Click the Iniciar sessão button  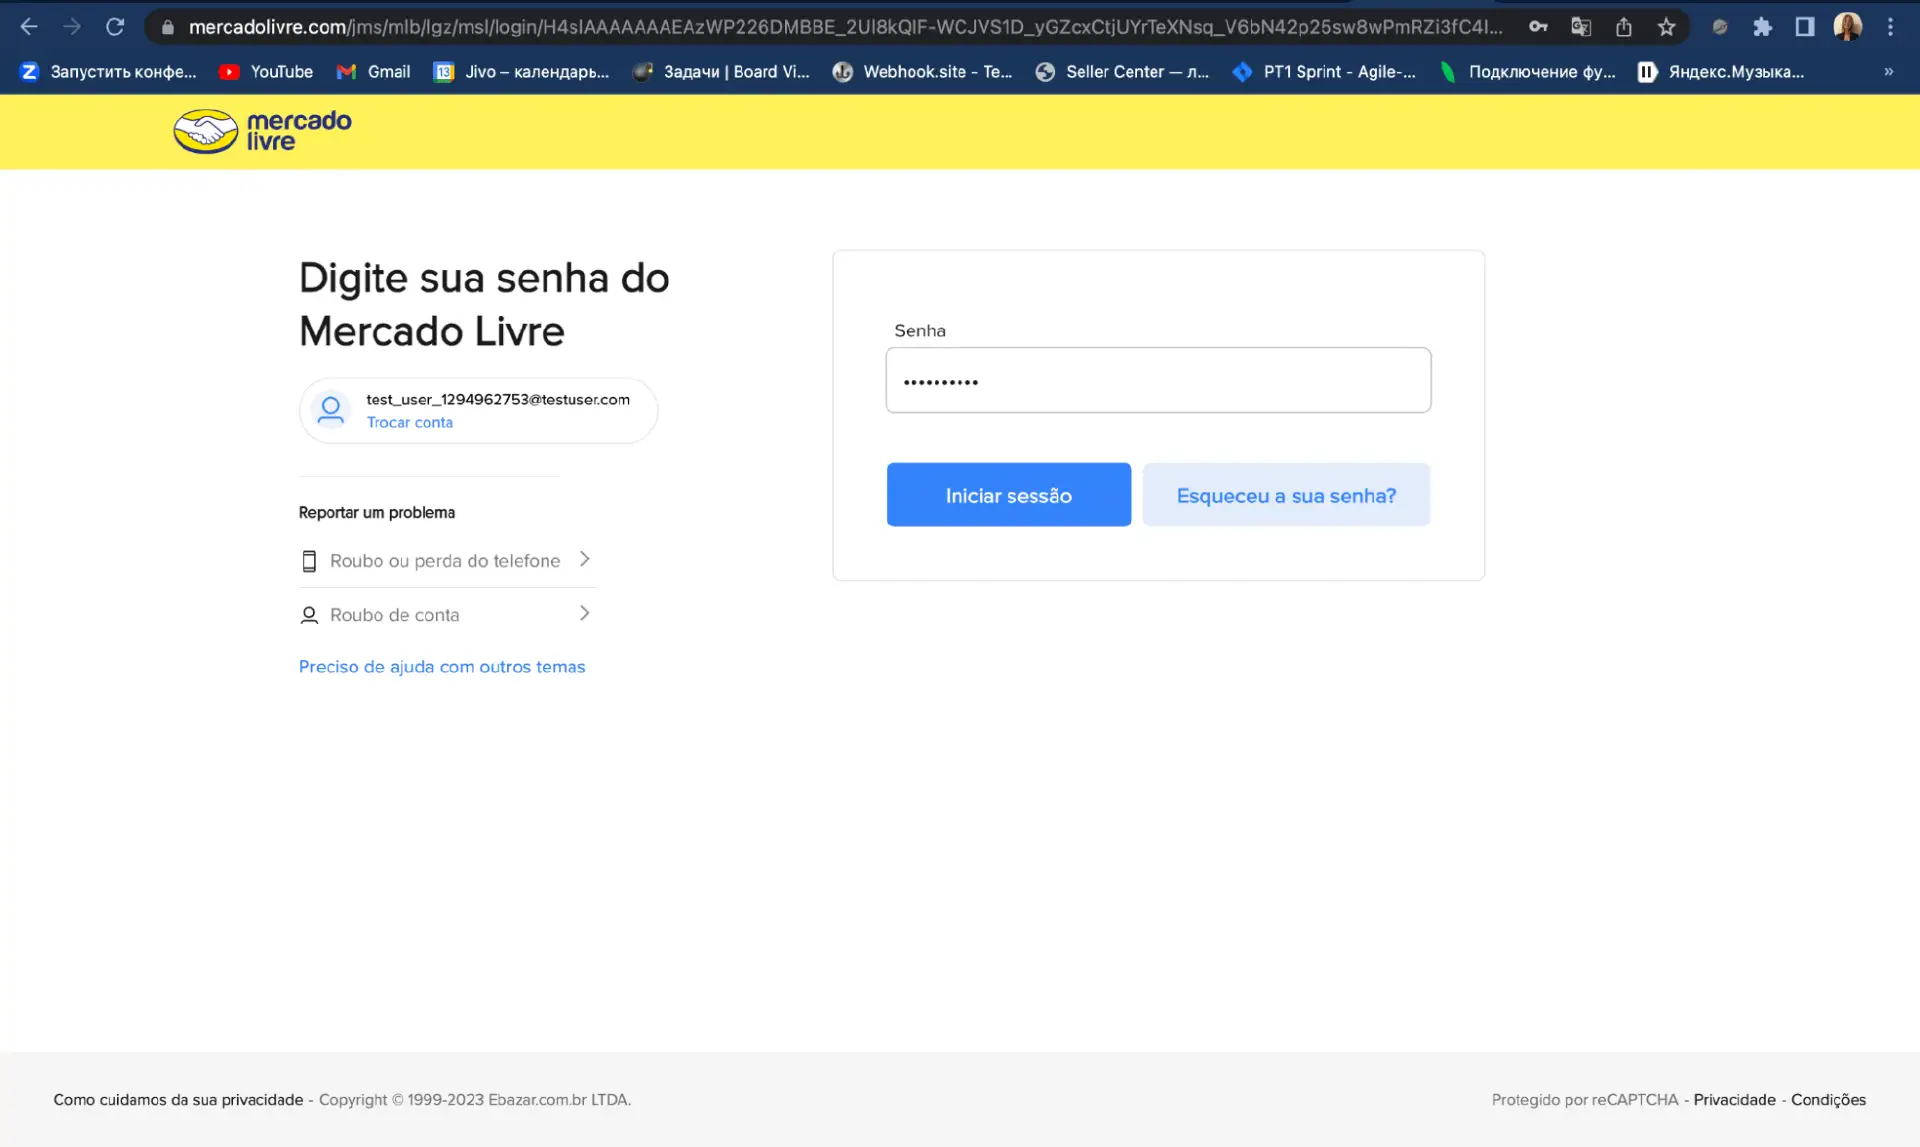1008,495
